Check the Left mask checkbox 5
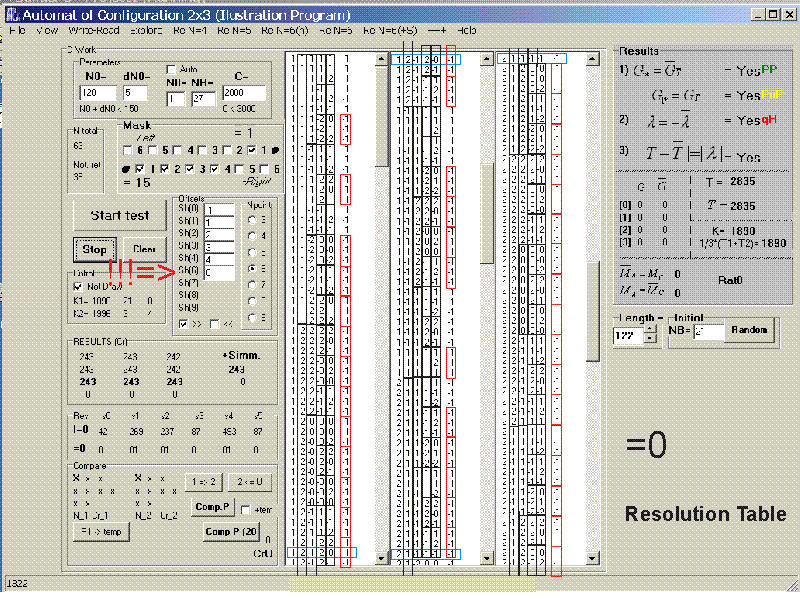The image size is (800, 599). 153,150
